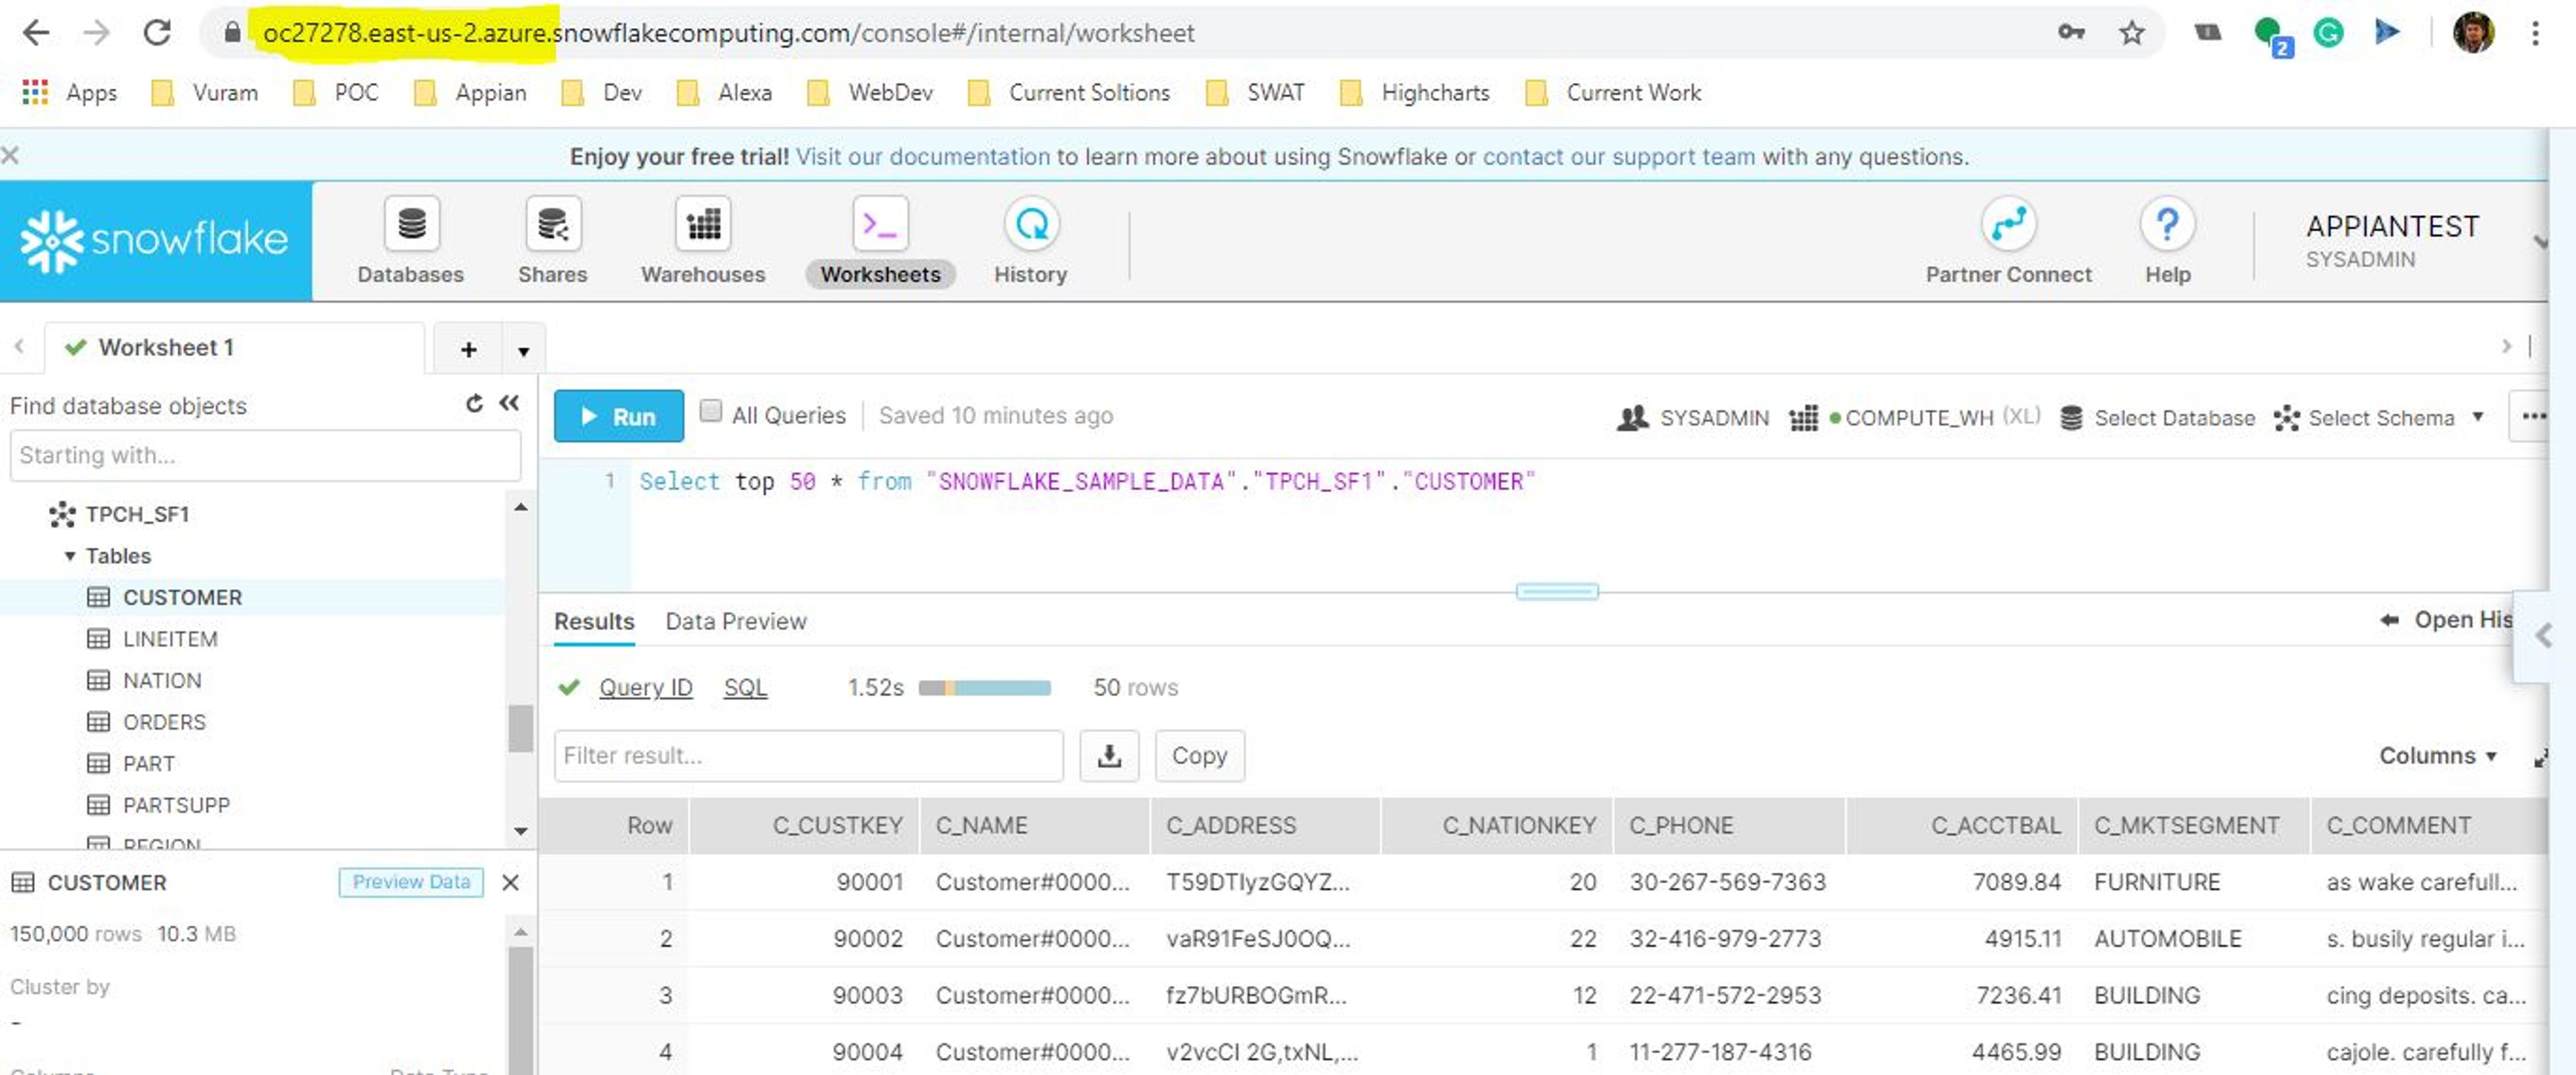
Task: Download the query results
Action: 1109,756
